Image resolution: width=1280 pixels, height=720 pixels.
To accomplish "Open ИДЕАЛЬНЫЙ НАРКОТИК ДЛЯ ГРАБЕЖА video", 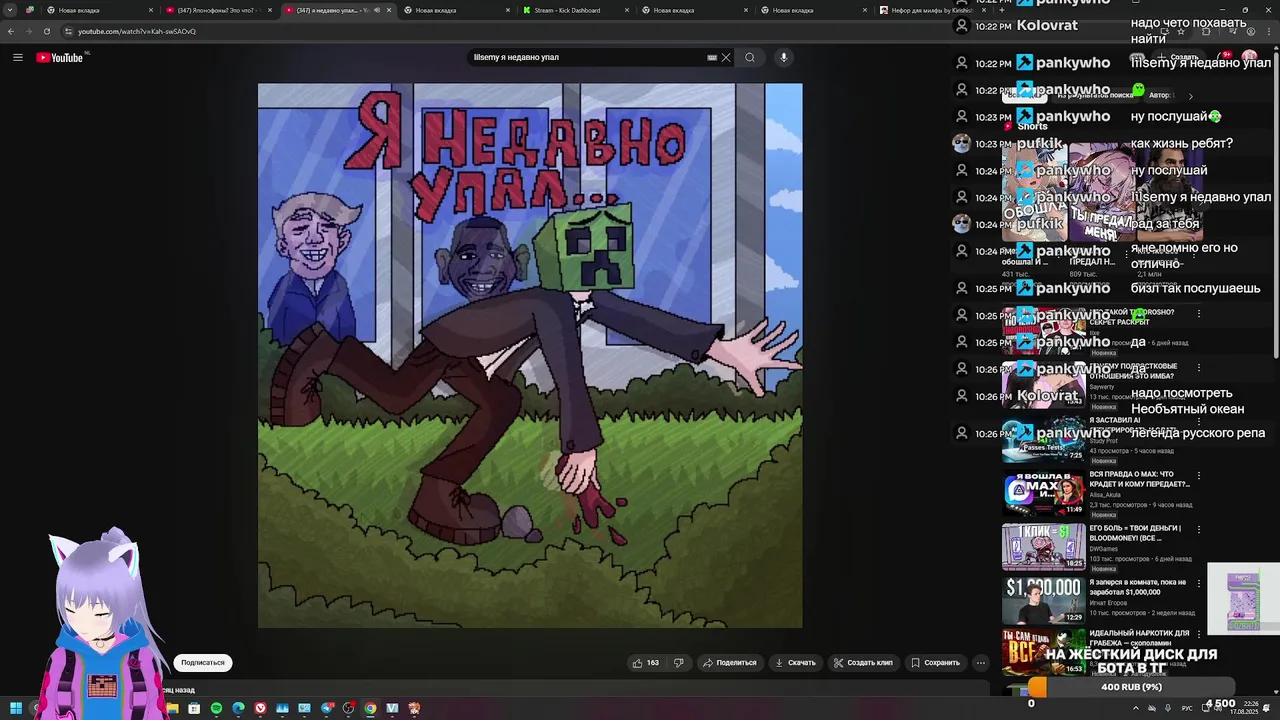I will click(1043, 650).
